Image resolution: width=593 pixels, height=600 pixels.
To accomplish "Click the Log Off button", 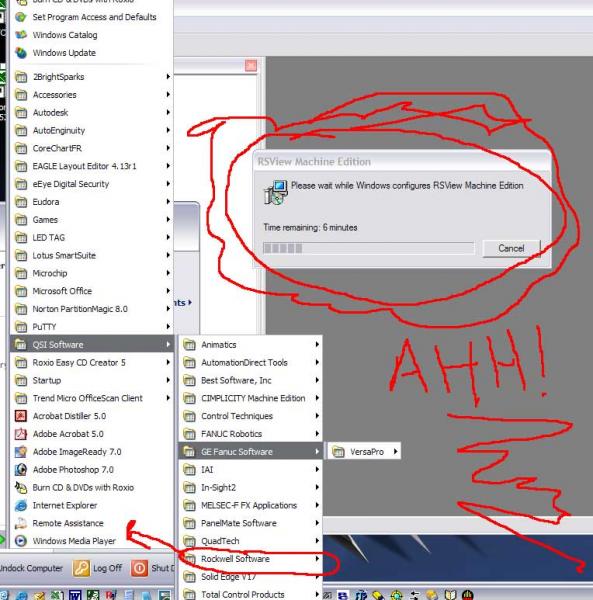I will (98, 568).
